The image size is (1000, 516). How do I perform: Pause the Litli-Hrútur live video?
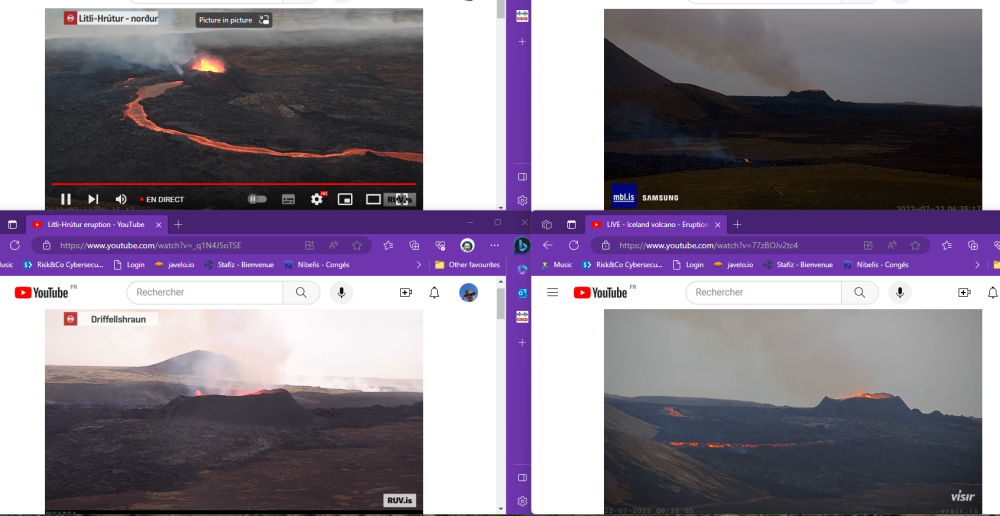66,199
